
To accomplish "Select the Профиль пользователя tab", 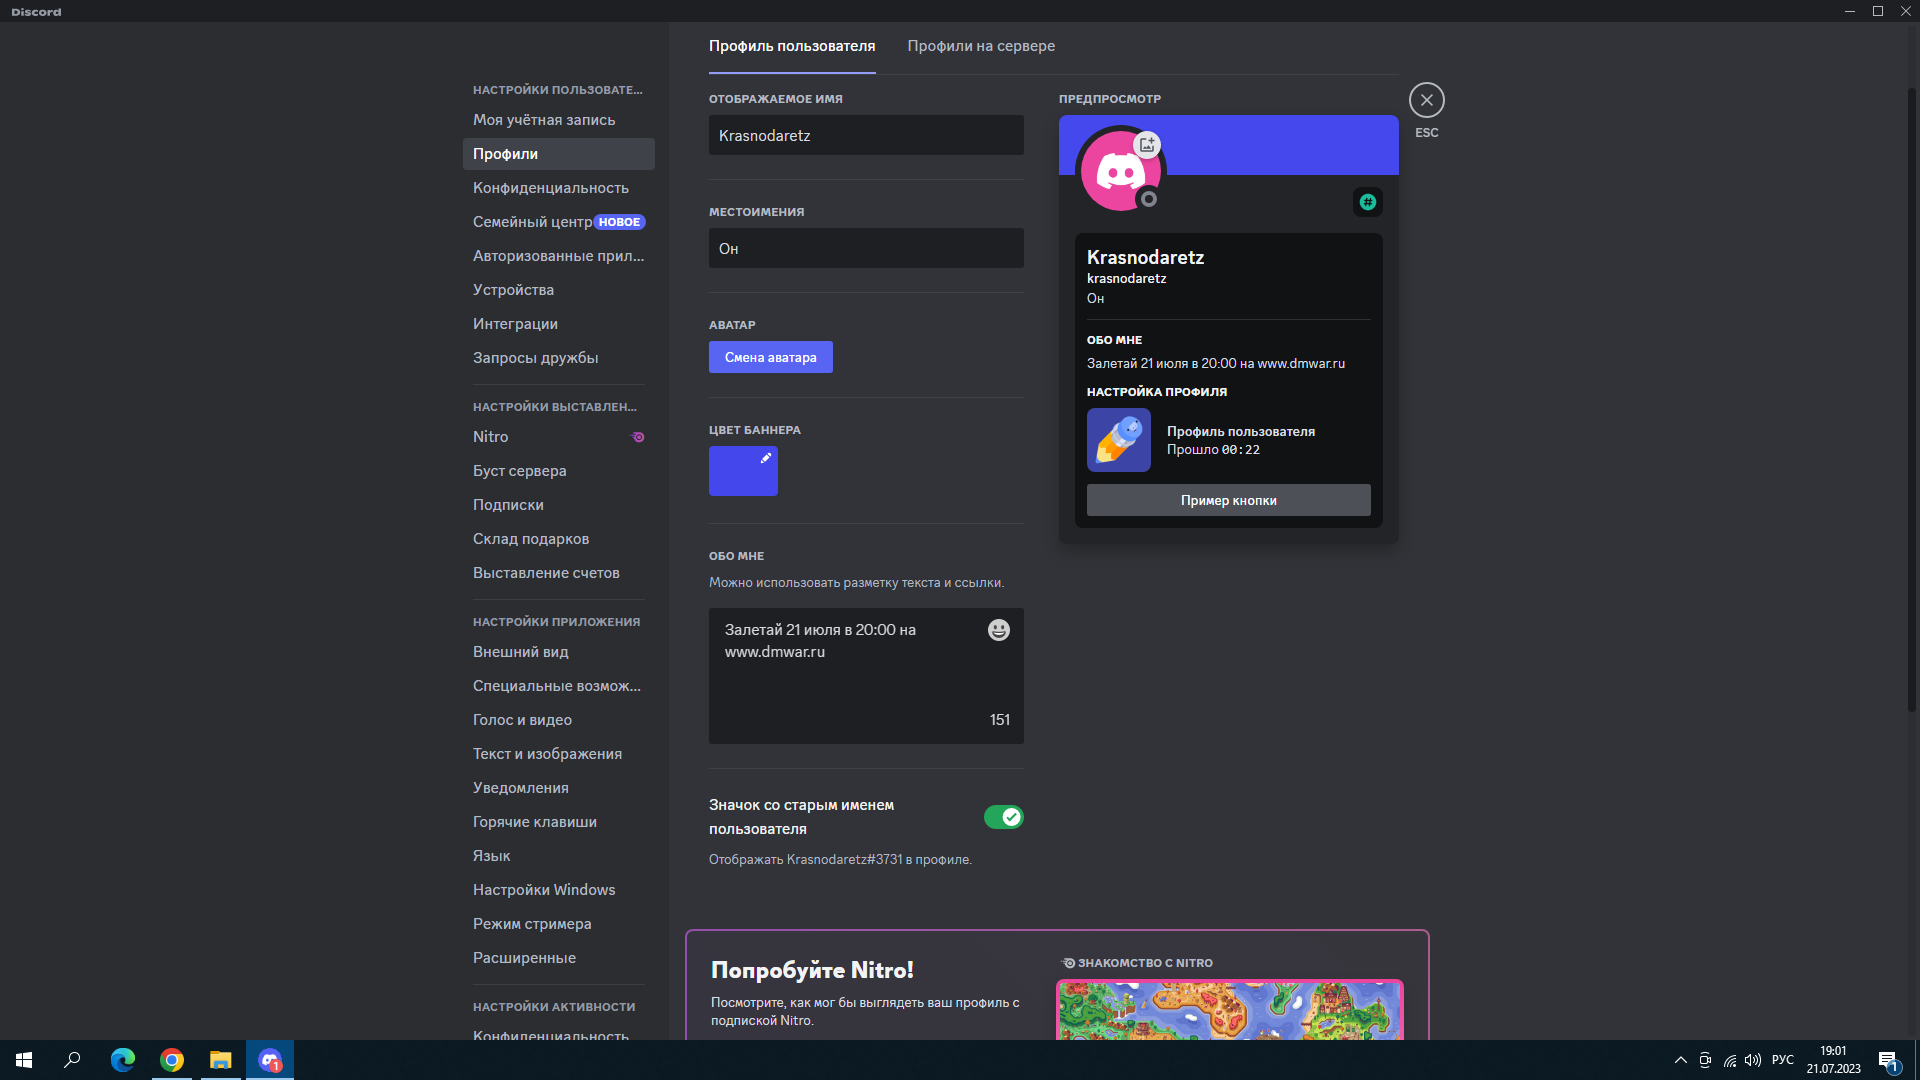I will (792, 46).
